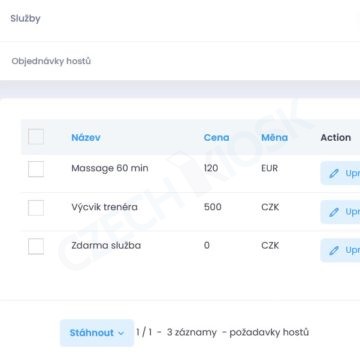Edit the Výcvik trenéra service

(340, 212)
